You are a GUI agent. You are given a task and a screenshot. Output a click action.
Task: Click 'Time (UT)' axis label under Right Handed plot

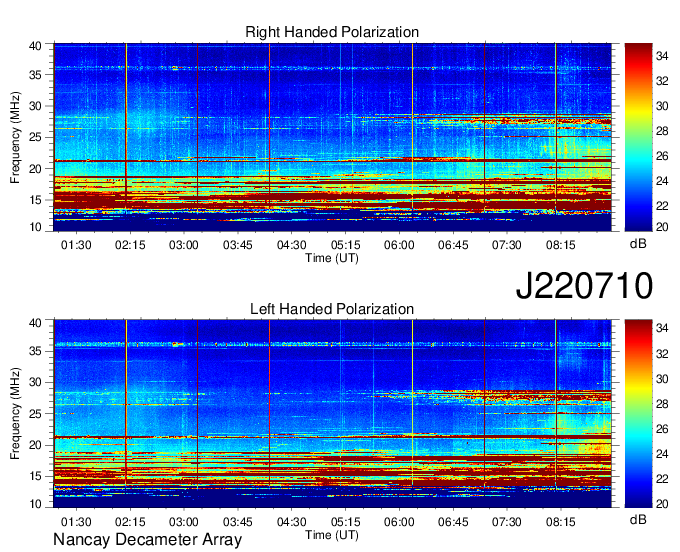[332, 258]
